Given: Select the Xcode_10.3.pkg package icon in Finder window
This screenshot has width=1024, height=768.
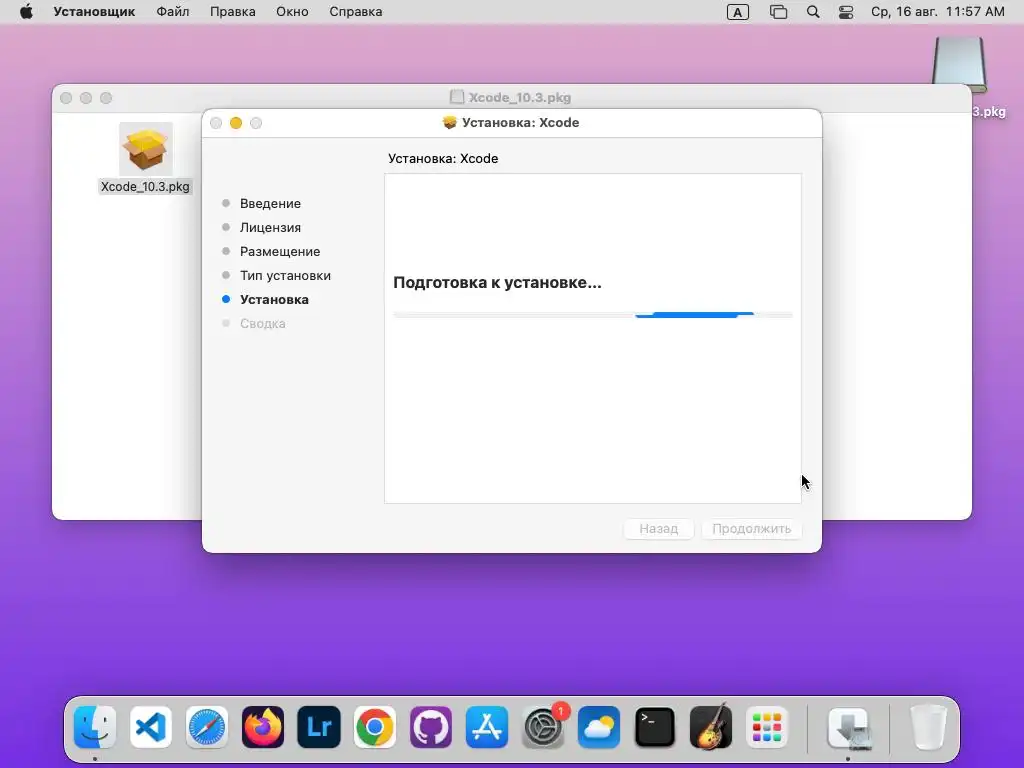Looking at the screenshot, I should pos(146,149).
